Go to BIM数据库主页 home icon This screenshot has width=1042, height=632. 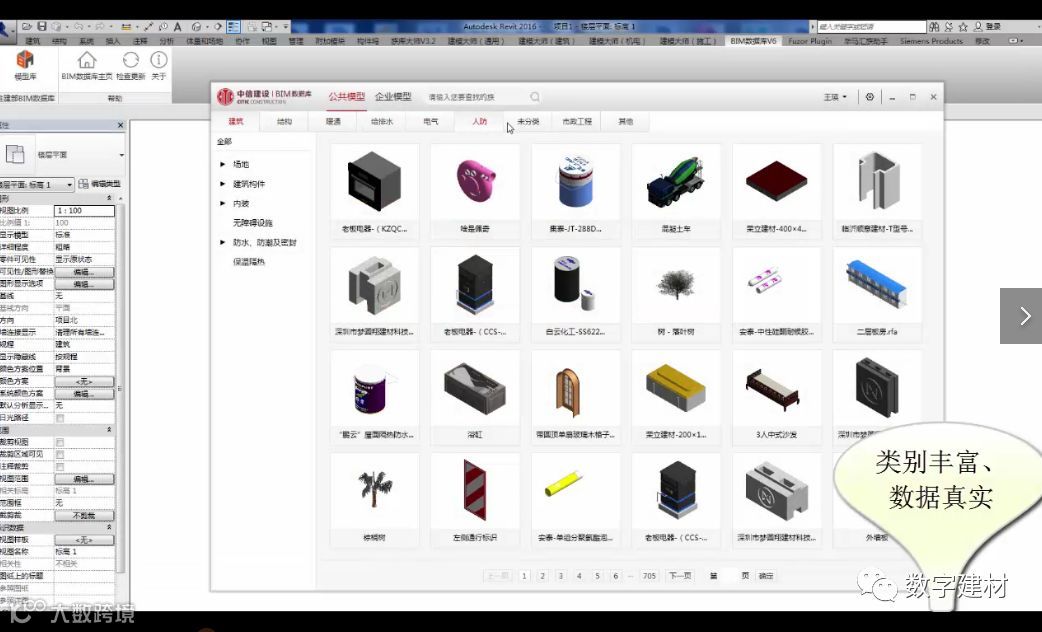point(86,60)
